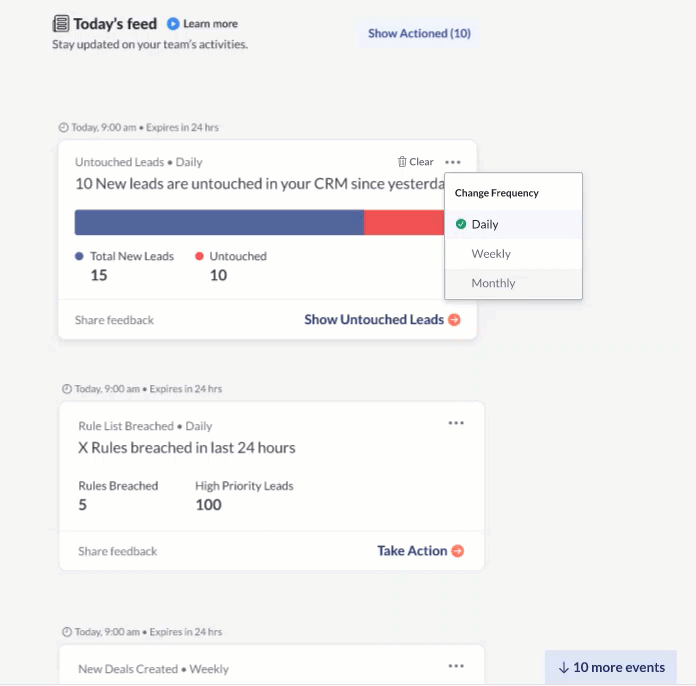696x686 pixels.
Task: Click the orange arrow on Take Action
Action: click(458, 551)
